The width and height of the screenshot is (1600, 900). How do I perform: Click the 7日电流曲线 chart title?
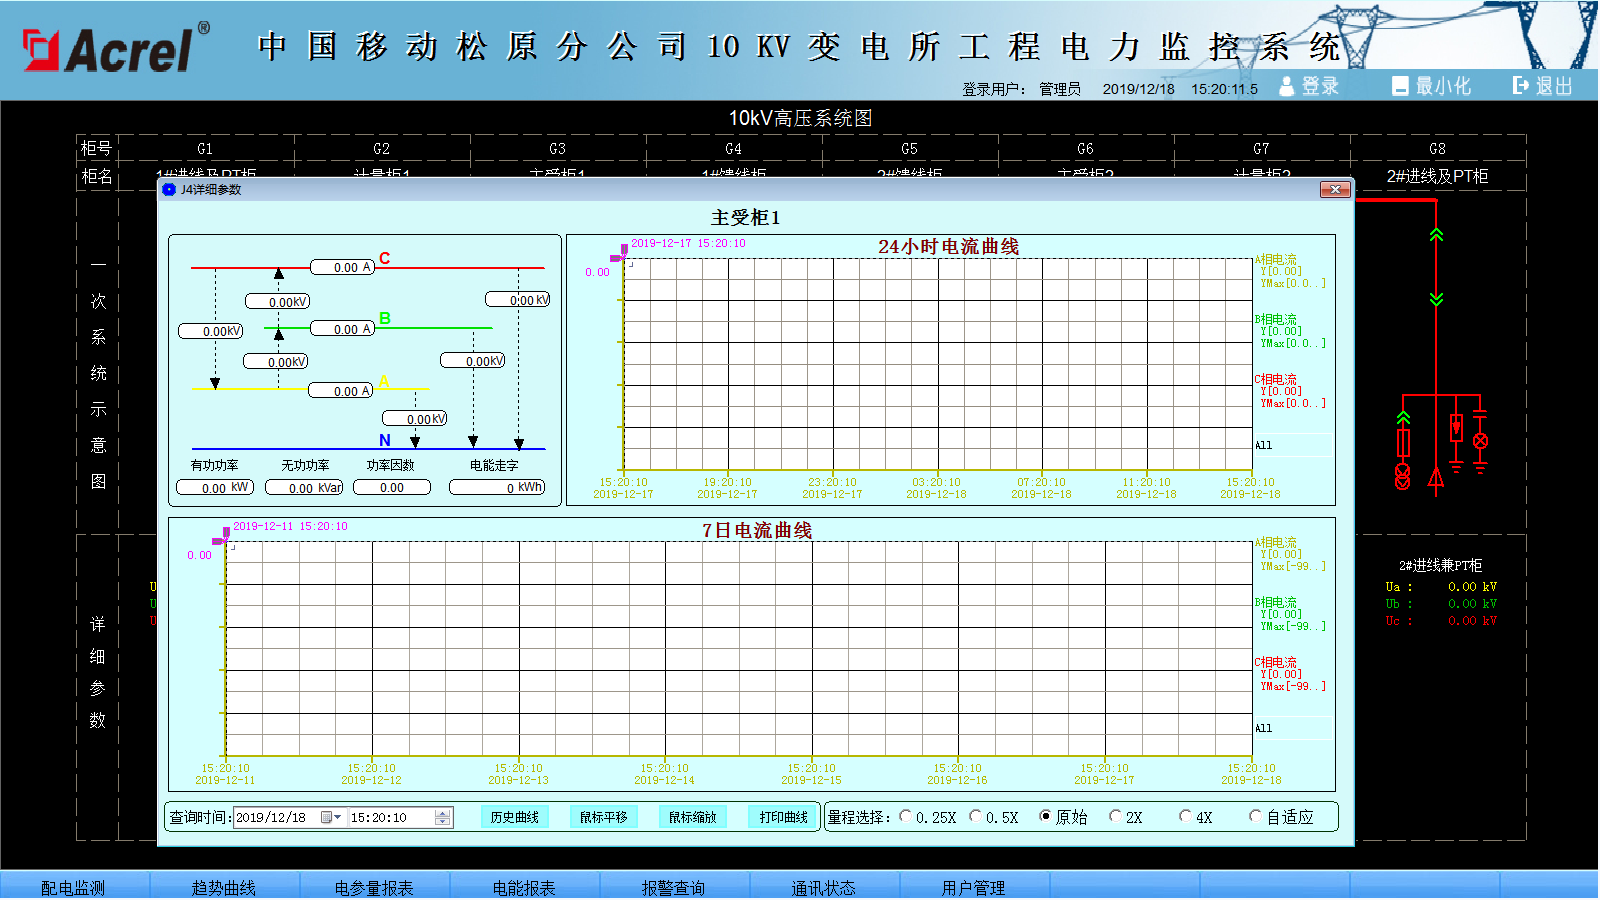point(756,531)
